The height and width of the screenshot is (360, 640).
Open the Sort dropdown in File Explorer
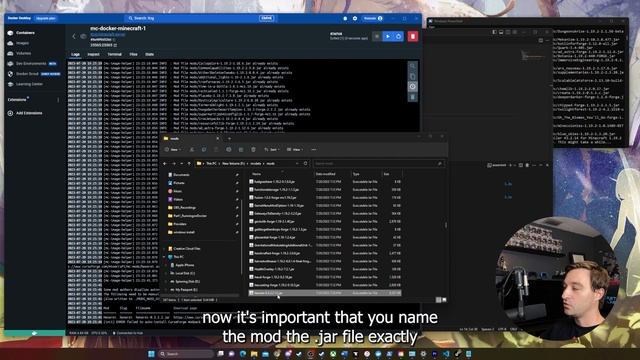tap(271, 150)
